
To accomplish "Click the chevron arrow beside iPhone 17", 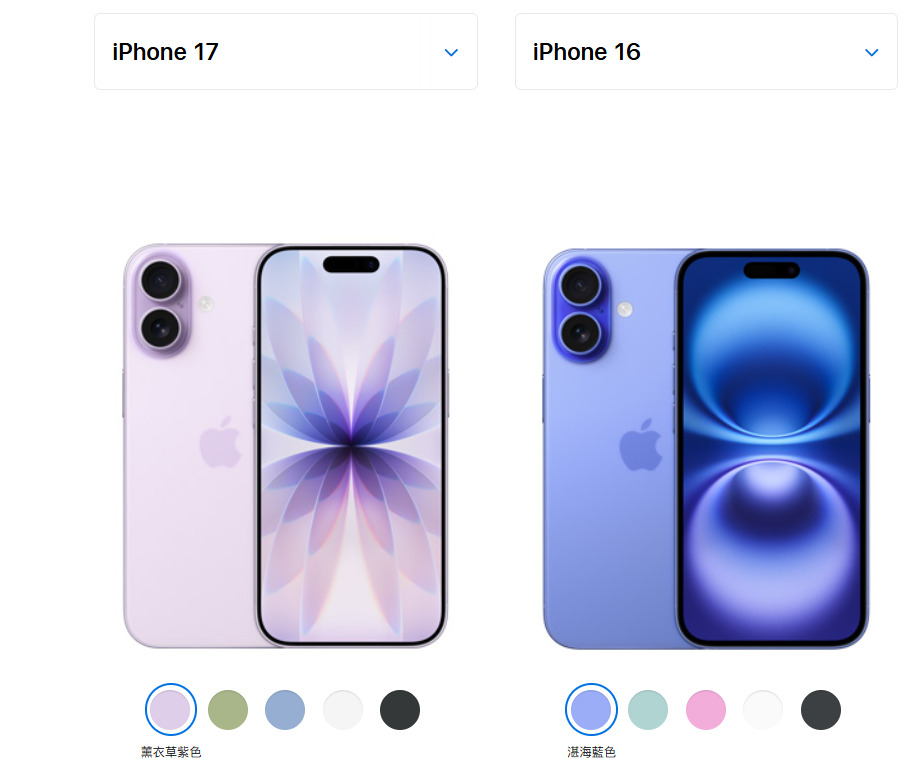I will tap(451, 52).
